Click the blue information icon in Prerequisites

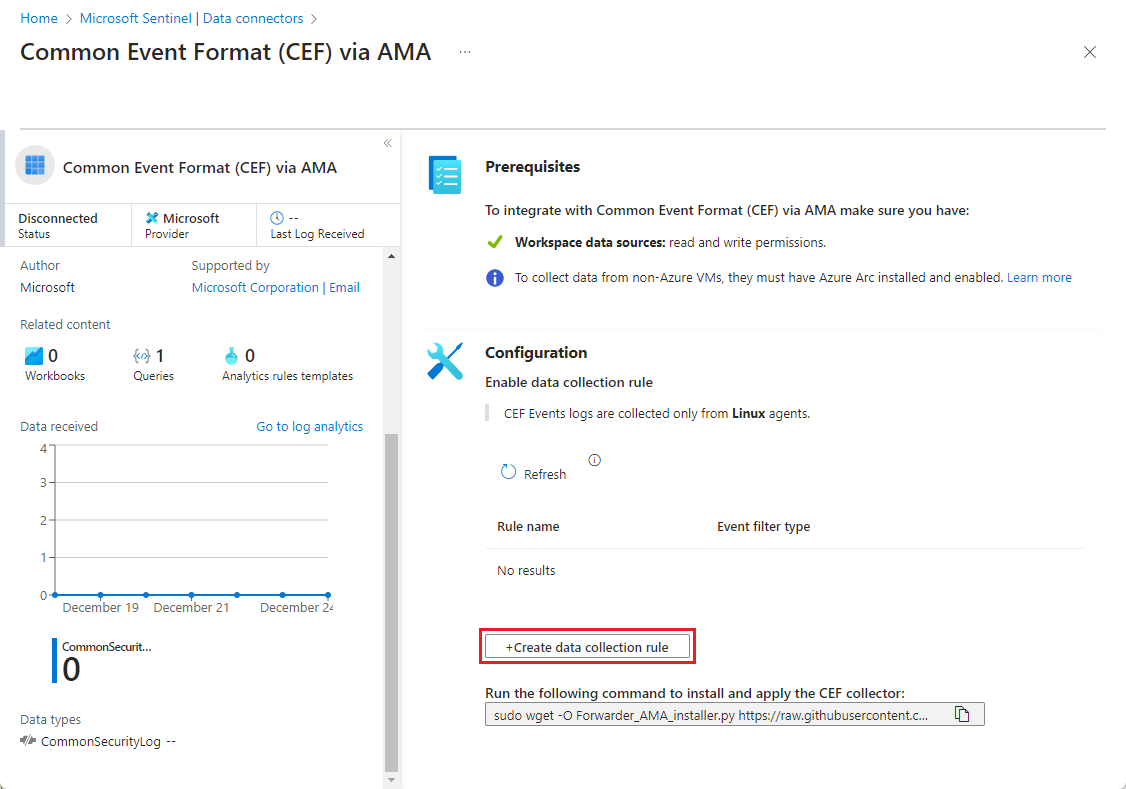click(494, 278)
